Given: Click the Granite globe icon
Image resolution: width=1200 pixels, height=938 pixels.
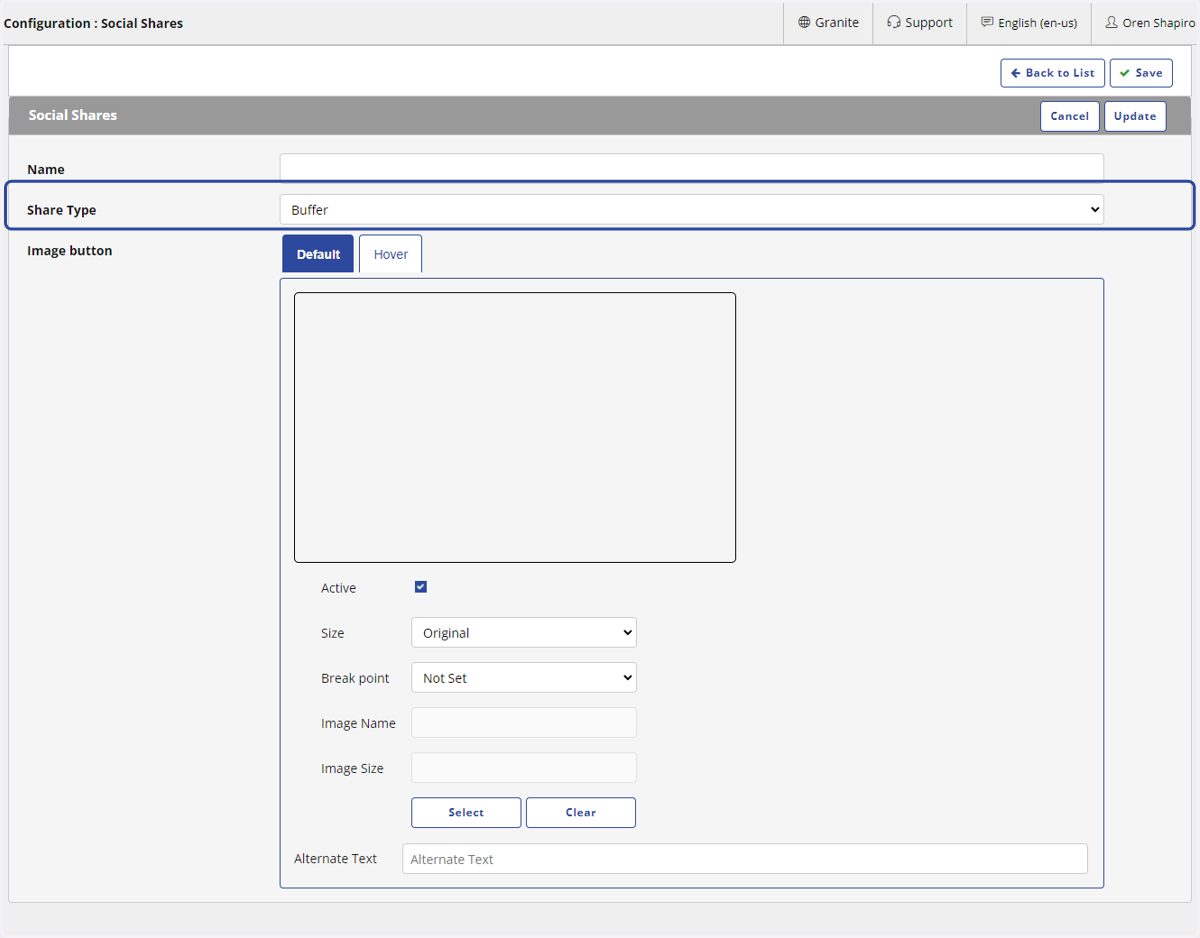Looking at the screenshot, I should tap(804, 22).
